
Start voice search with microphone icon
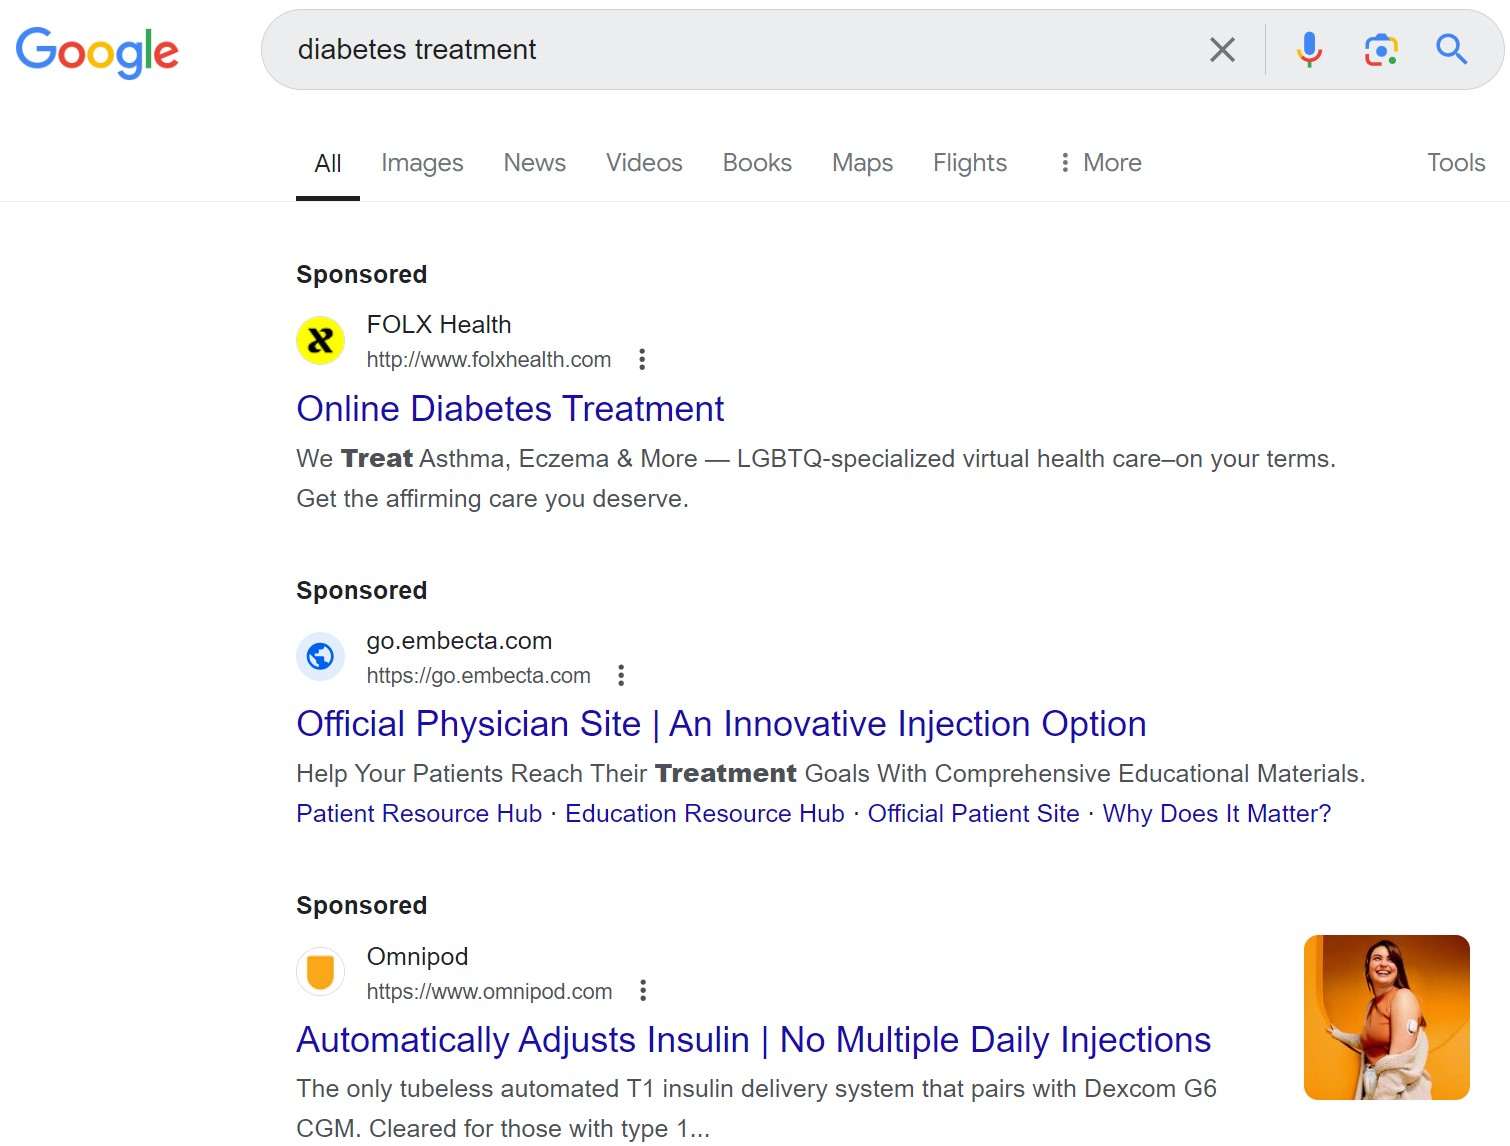[1308, 50]
